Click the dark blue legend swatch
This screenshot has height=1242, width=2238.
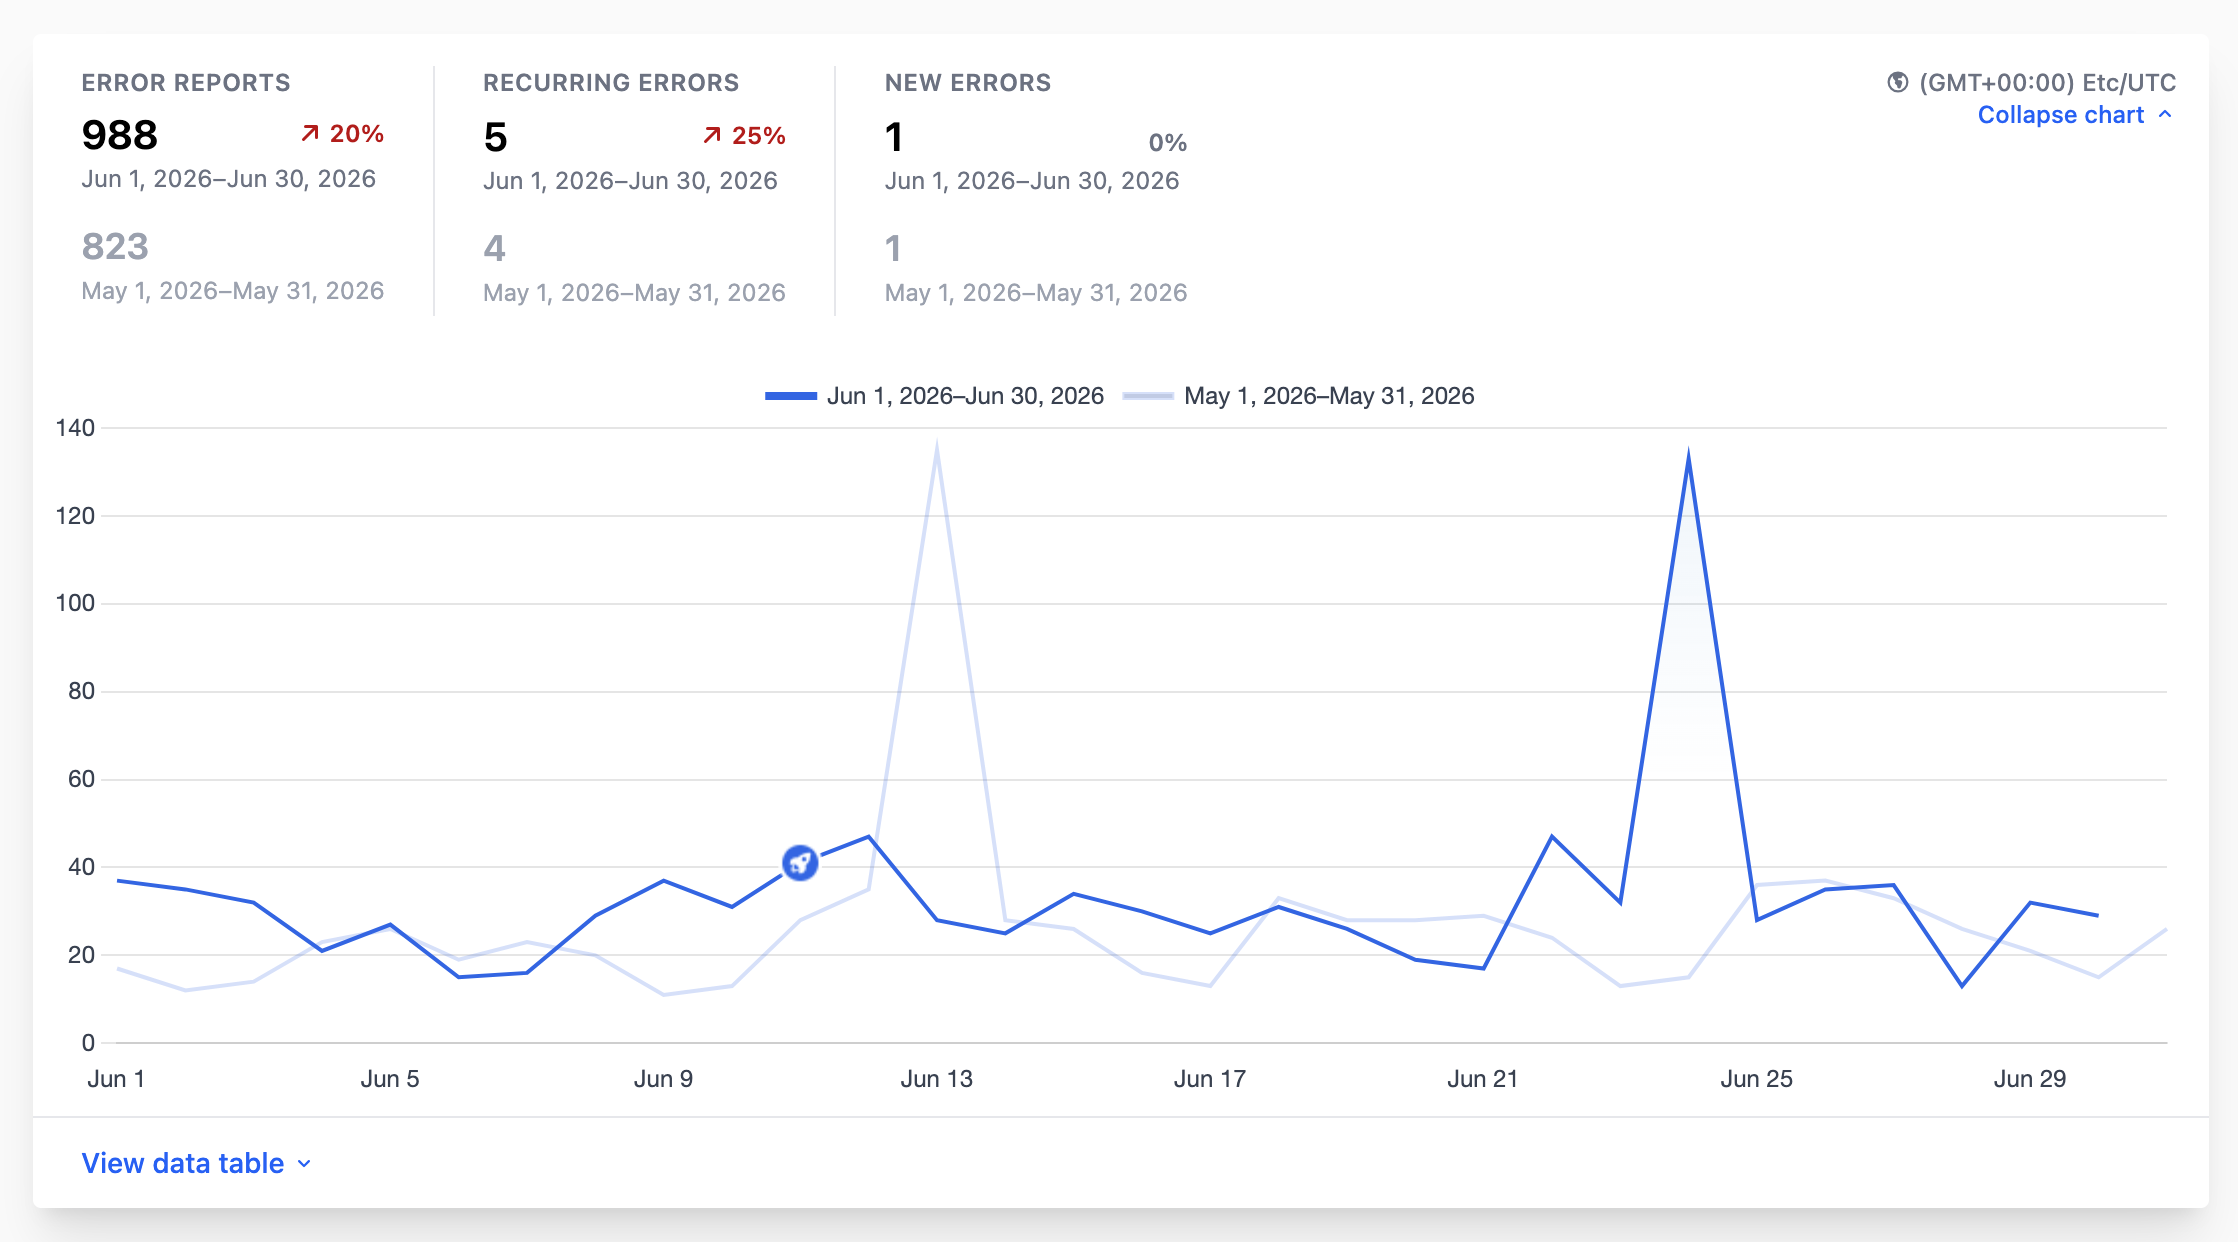791,396
